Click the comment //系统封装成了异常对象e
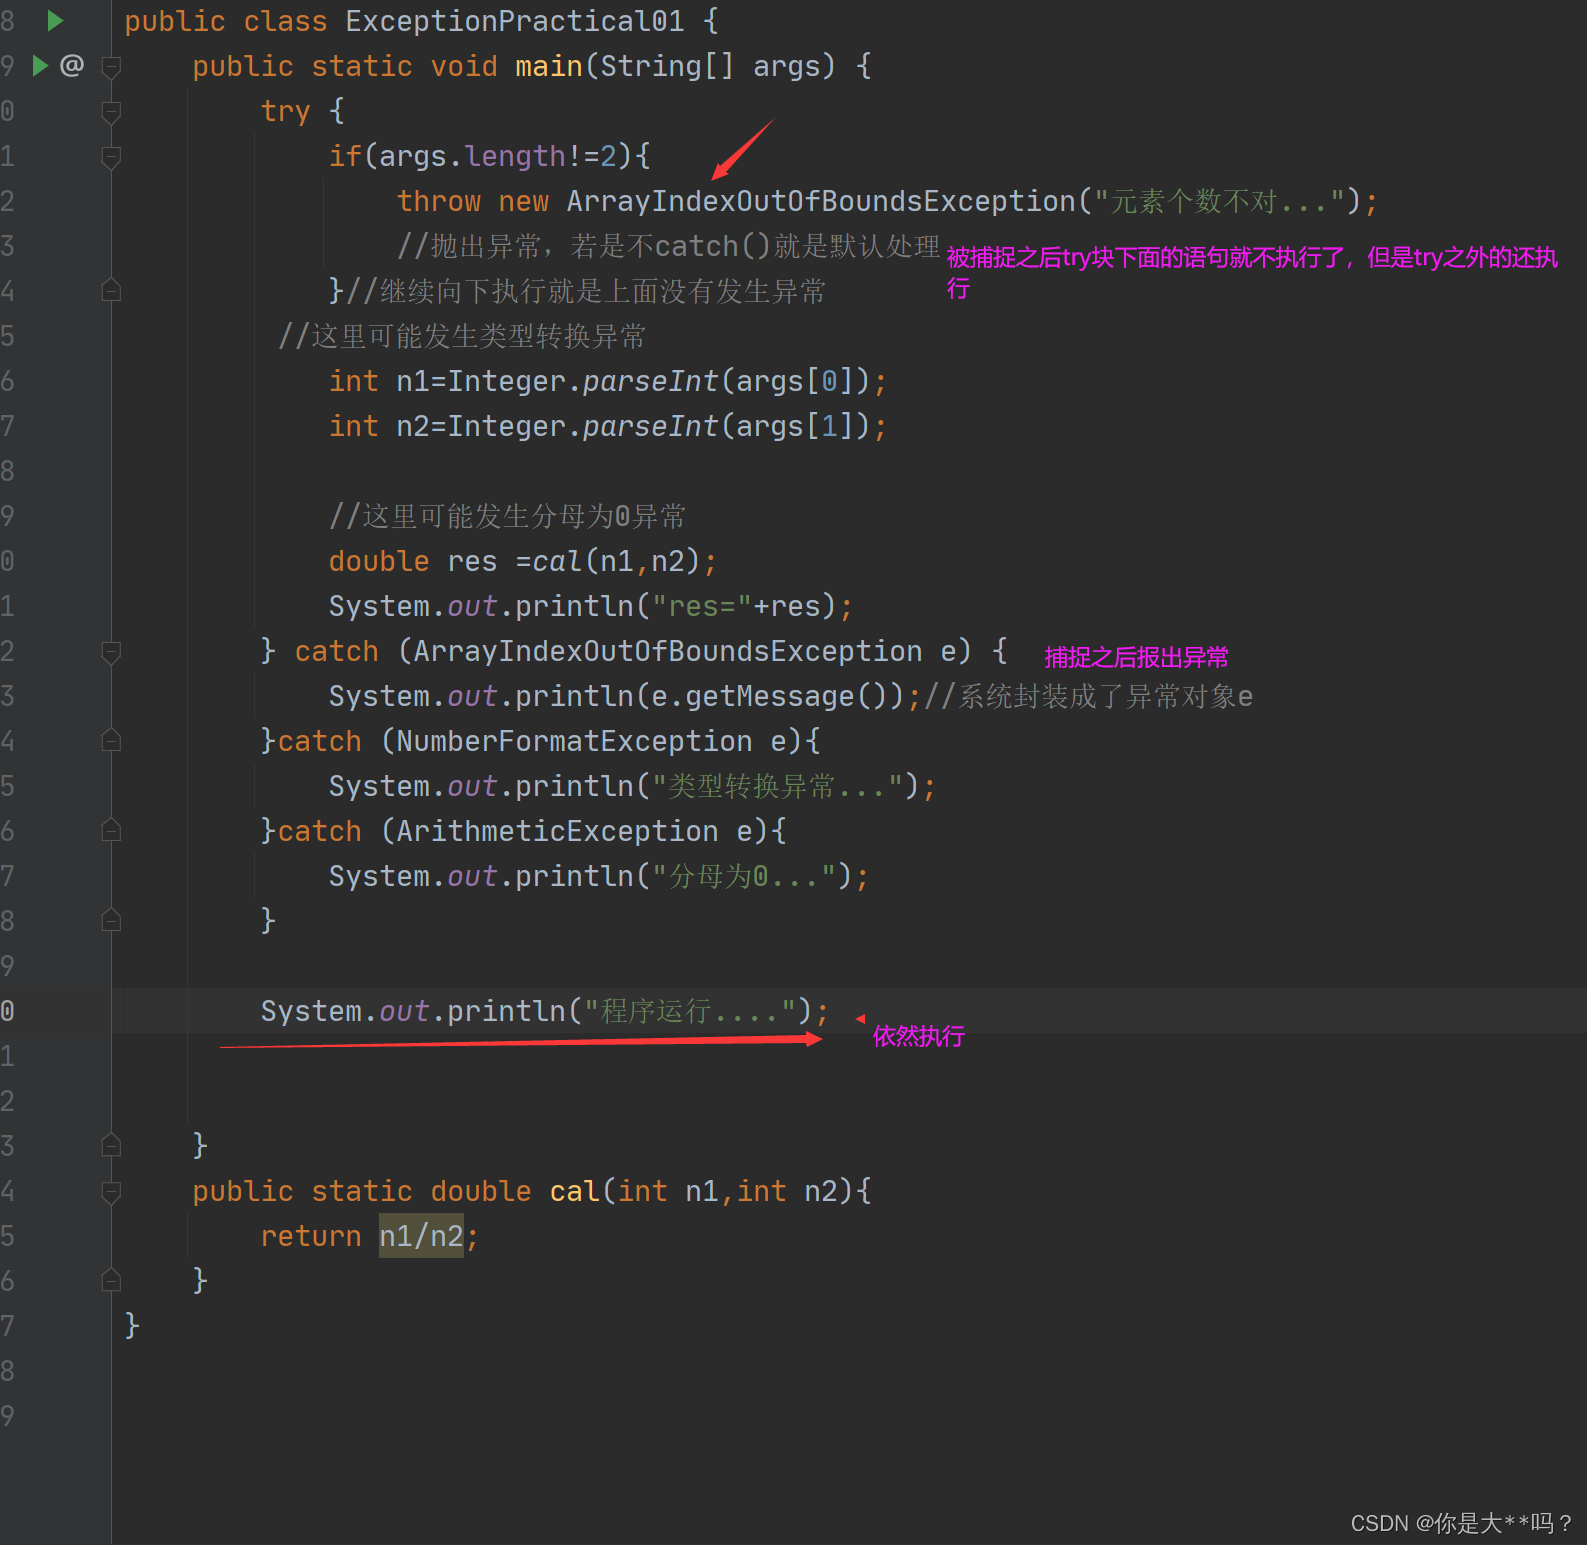Screen dimensions: 1587x1545 pyautogui.click(x=1089, y=696)
